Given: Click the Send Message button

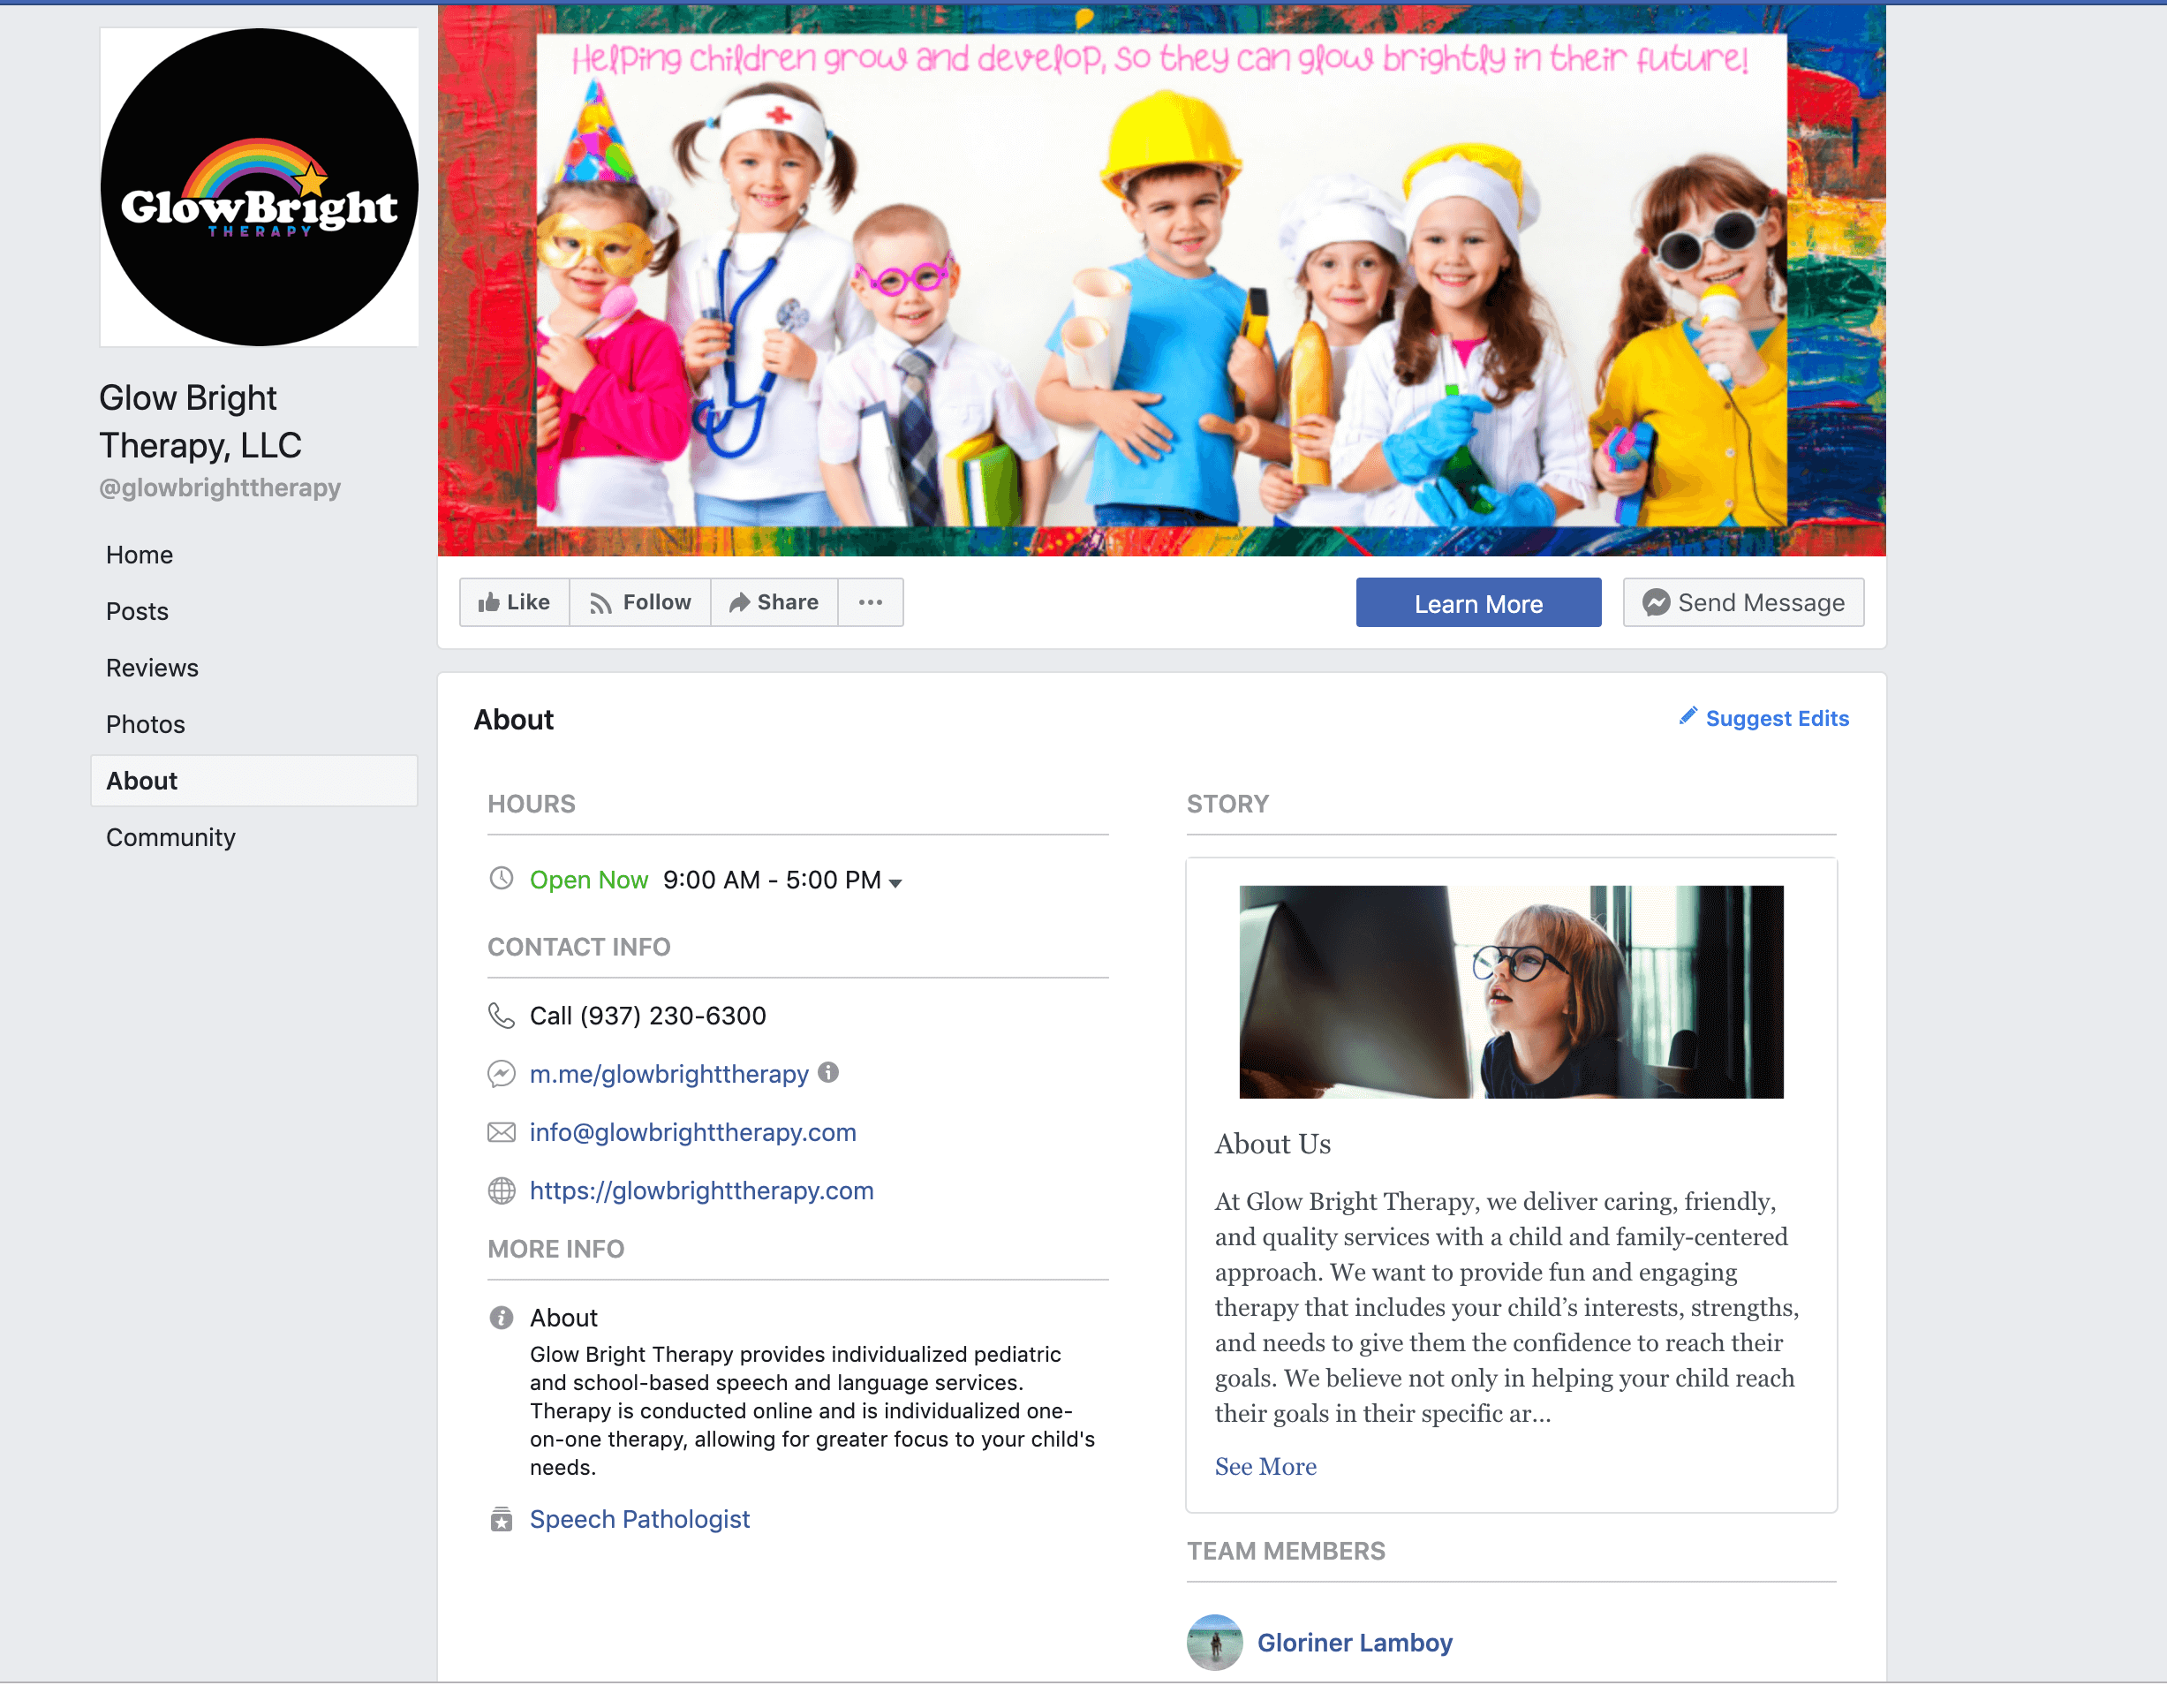Looking at the screenshot, I should click(x=1743, y=603).
